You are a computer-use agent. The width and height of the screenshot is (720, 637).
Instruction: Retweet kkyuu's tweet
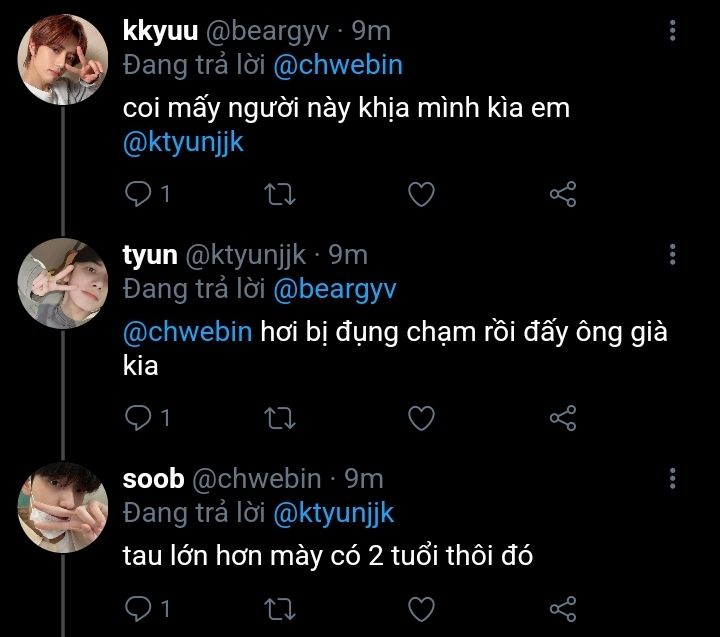tap(281, 194)
